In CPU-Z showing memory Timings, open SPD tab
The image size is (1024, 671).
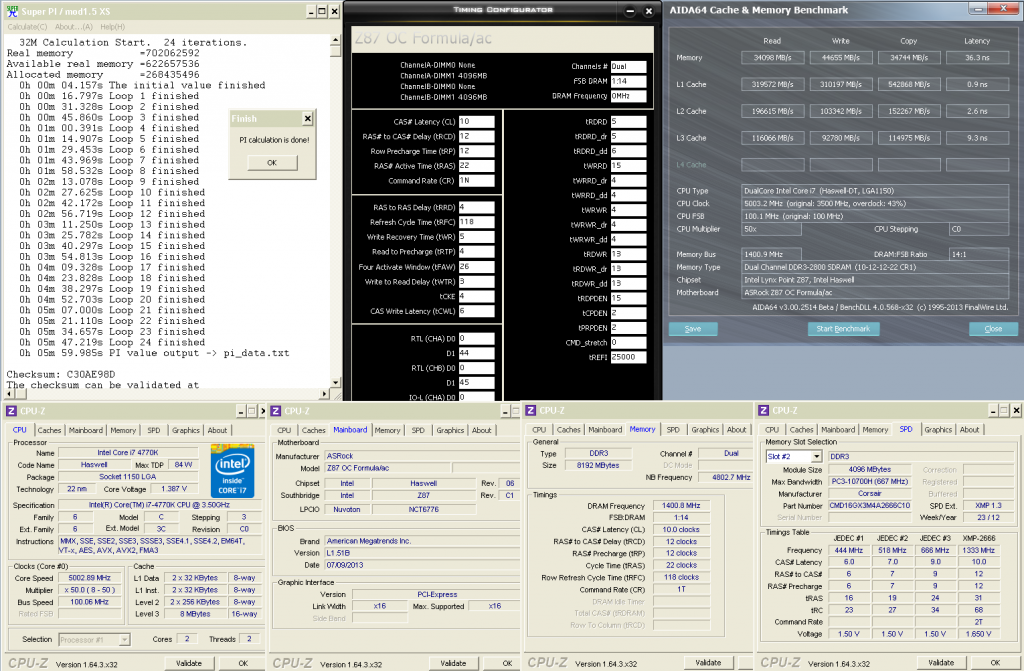[673, 429]
